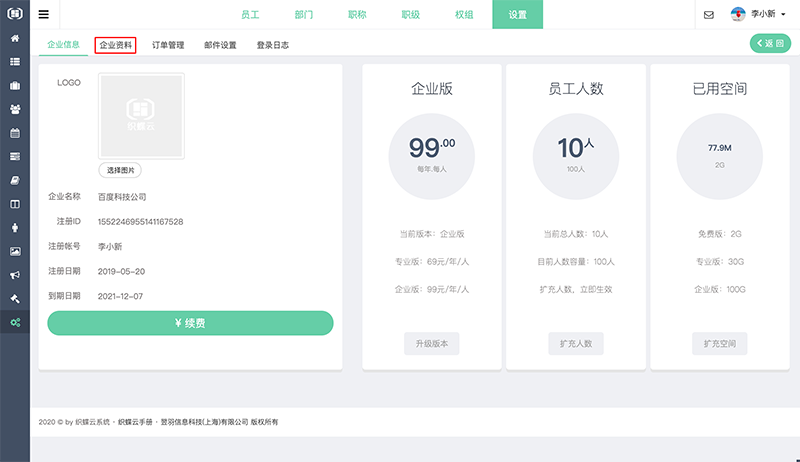Open the book icon in sidebar
The height and width of the screenshot is (462, 800).
(x=15, y=181)
